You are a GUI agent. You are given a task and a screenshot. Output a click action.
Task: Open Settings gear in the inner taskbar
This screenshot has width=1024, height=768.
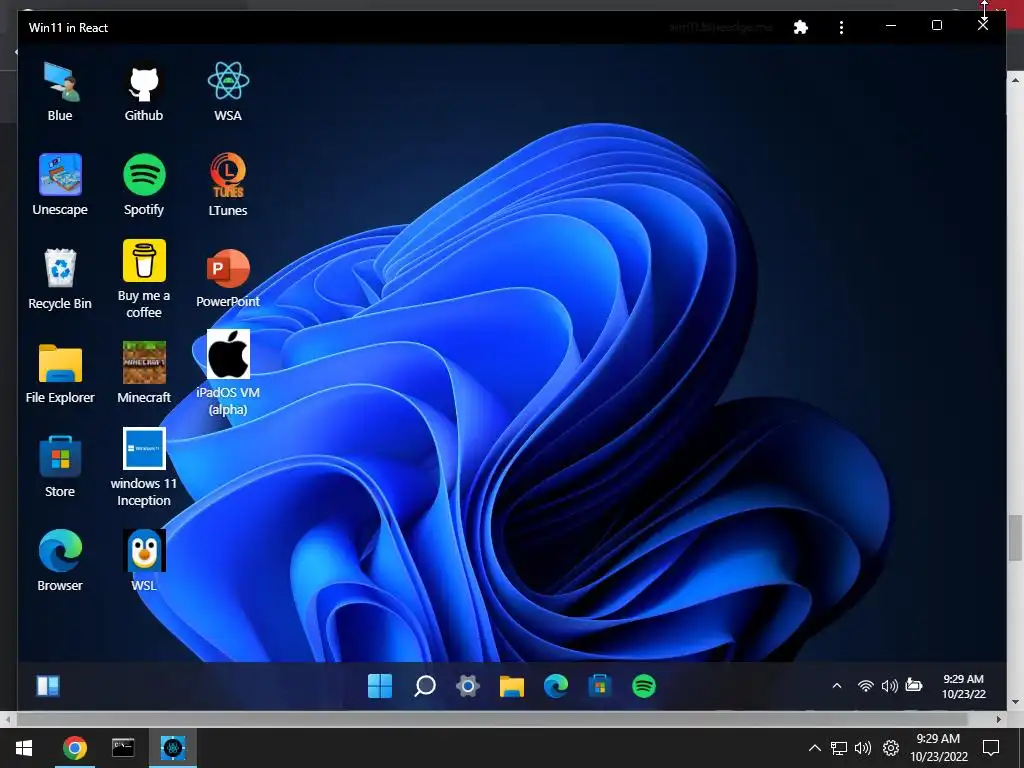pyautogui.click(x=468, y=686)
